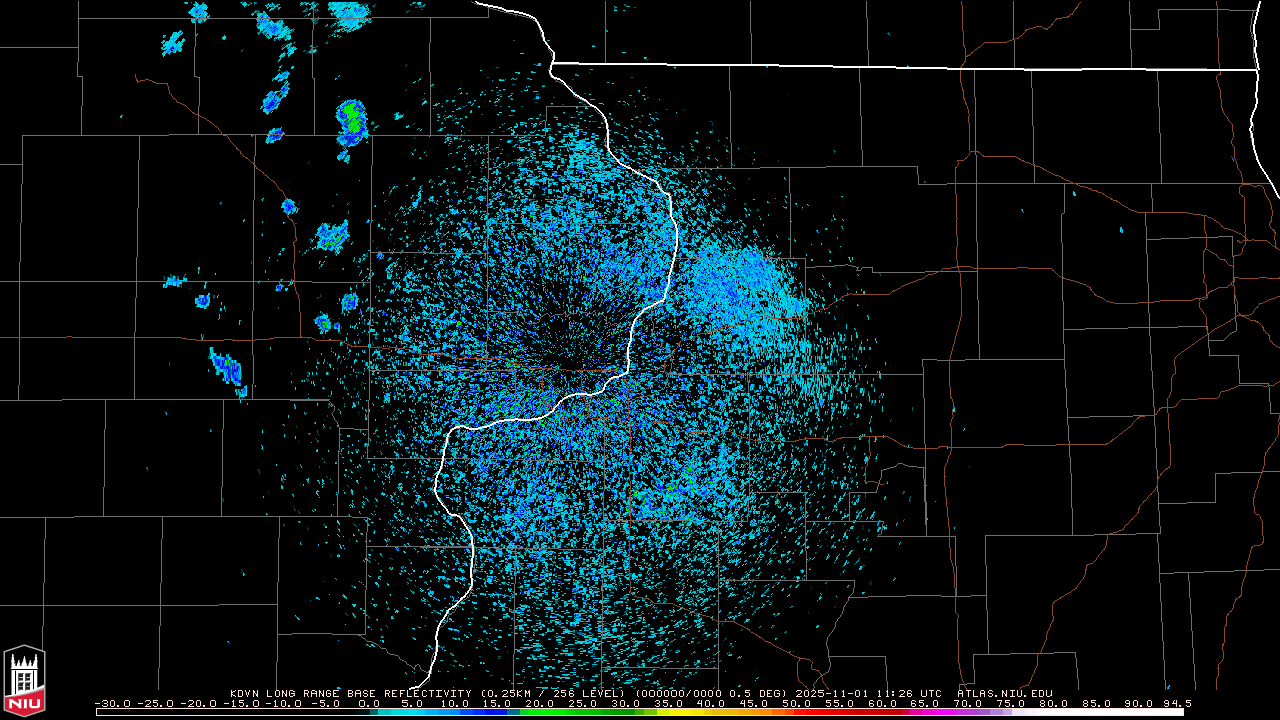Click the 0.0 value on the reflectivity scale
1280x720 pixels.
tap(369, 704)
